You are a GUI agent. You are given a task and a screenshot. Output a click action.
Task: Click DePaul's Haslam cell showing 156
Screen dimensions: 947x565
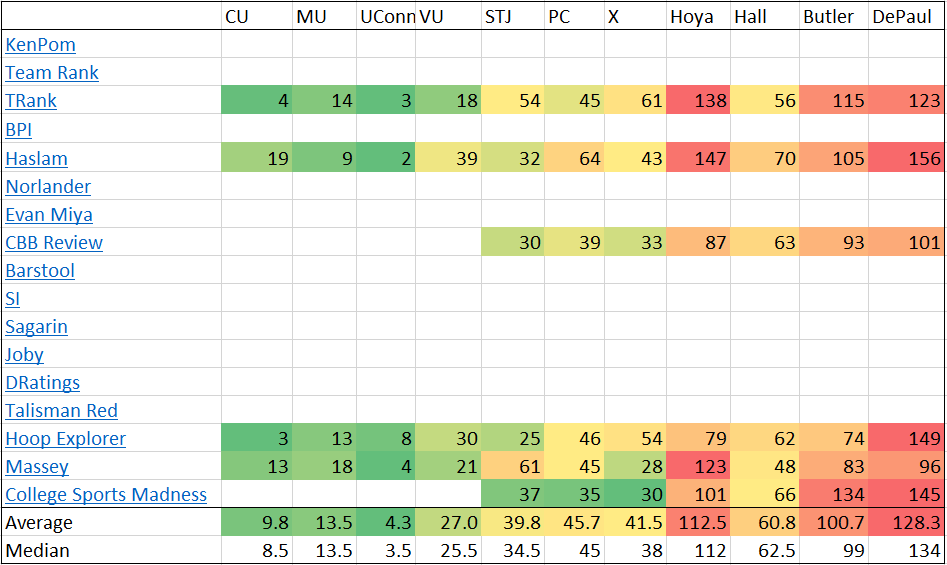coord(906,158)
